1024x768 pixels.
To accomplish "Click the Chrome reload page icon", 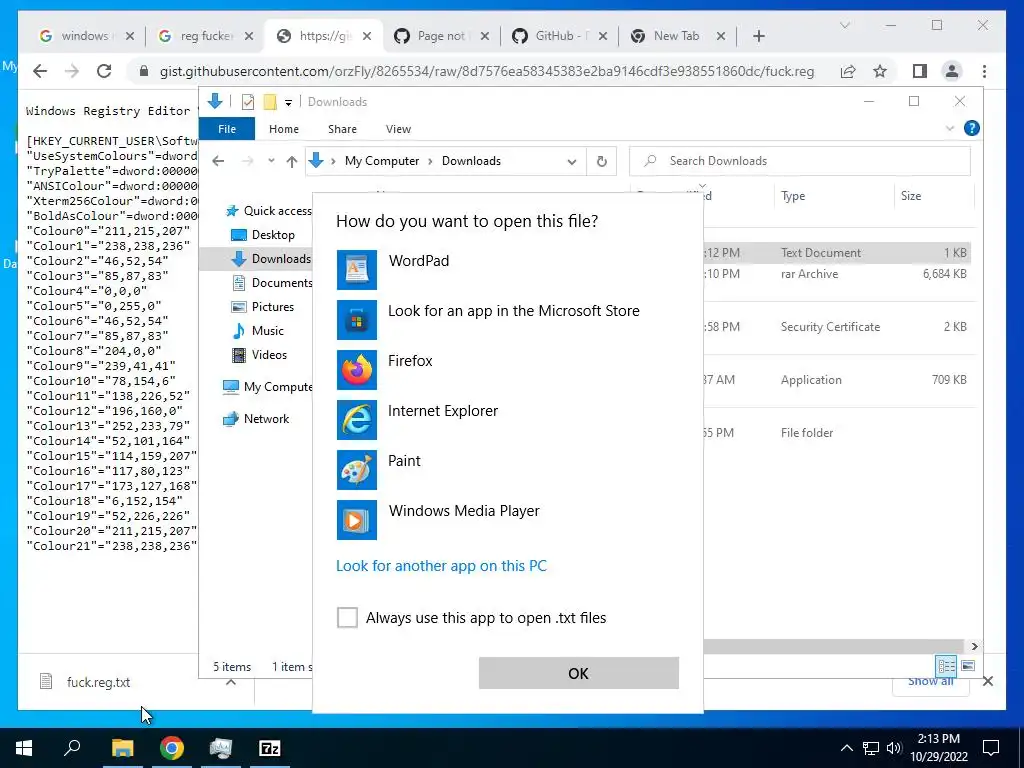I will [104, 71].
